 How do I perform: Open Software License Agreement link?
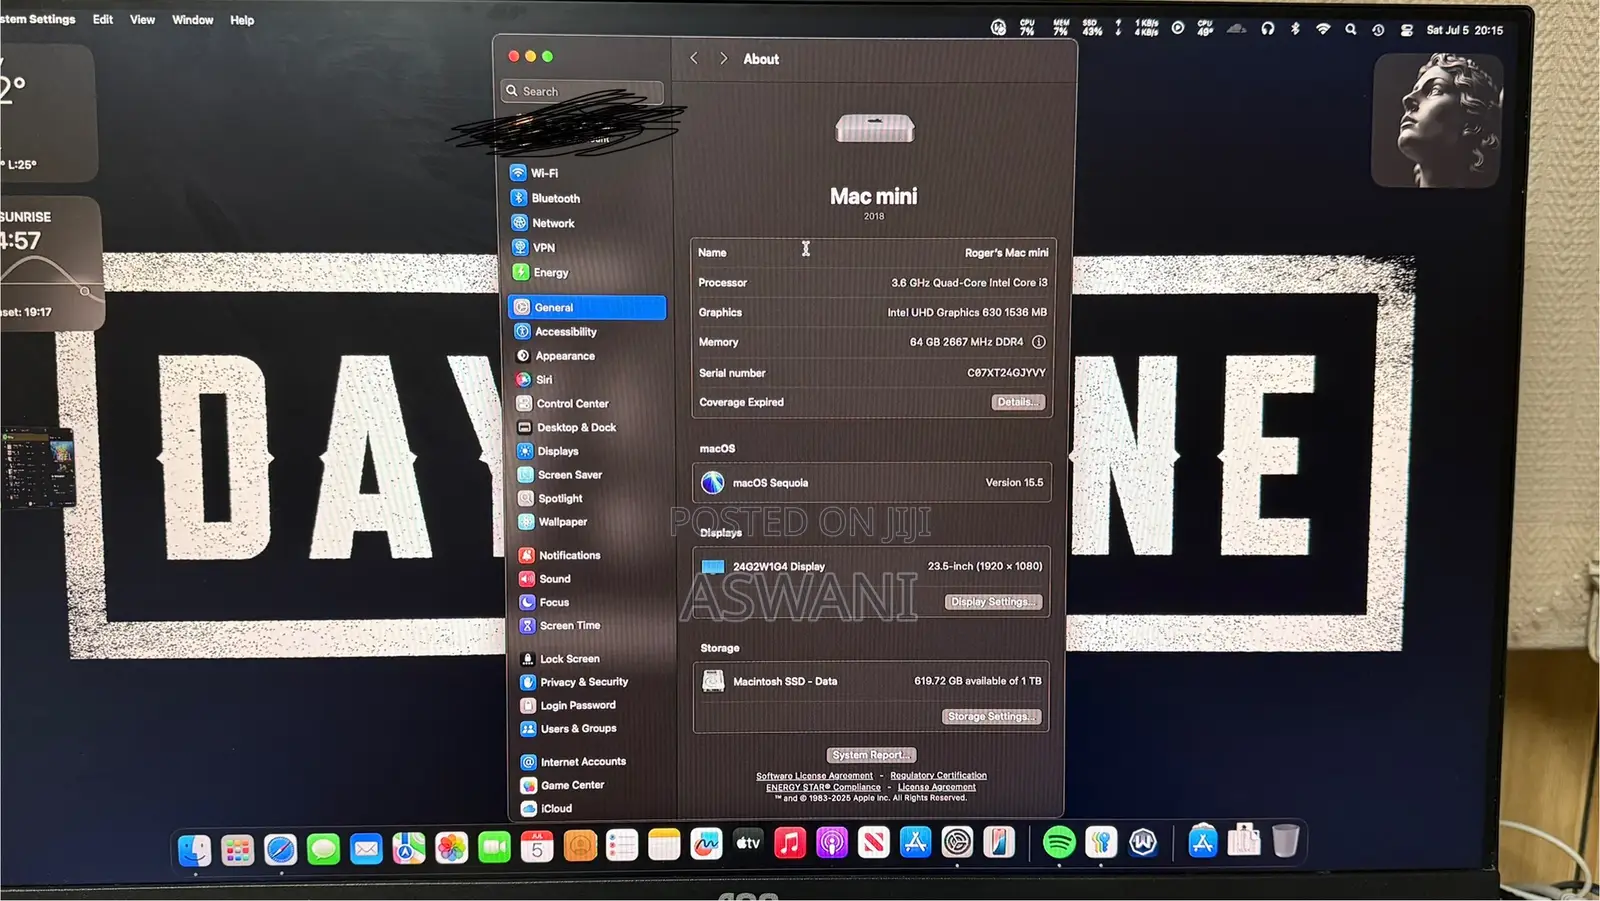coord(814,776)
